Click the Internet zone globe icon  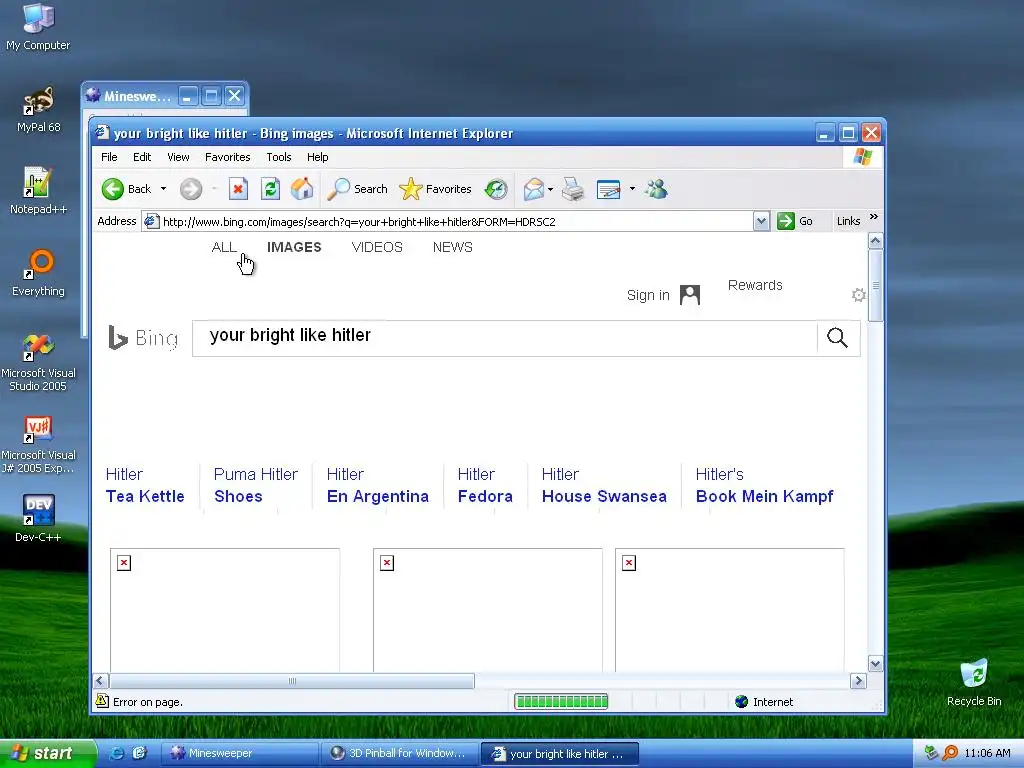pyautogui.click(x=741, y=702)
